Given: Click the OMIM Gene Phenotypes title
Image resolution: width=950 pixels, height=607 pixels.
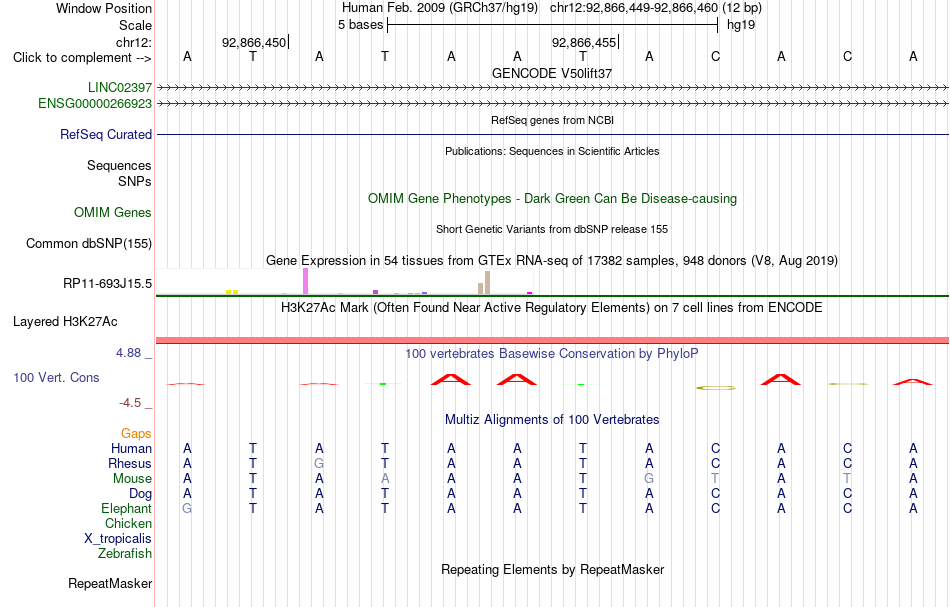Looking at the screenshot, I should [553, 199].
